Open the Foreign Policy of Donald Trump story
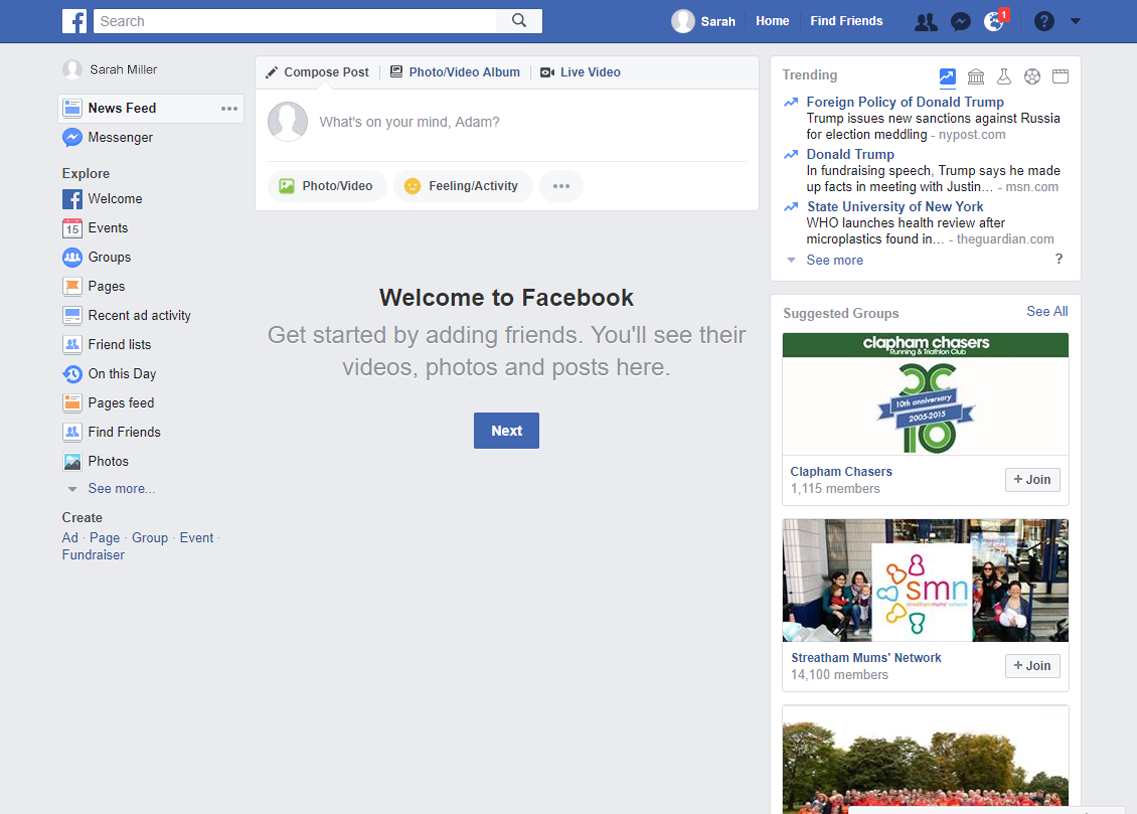 [x=905, y=102]
